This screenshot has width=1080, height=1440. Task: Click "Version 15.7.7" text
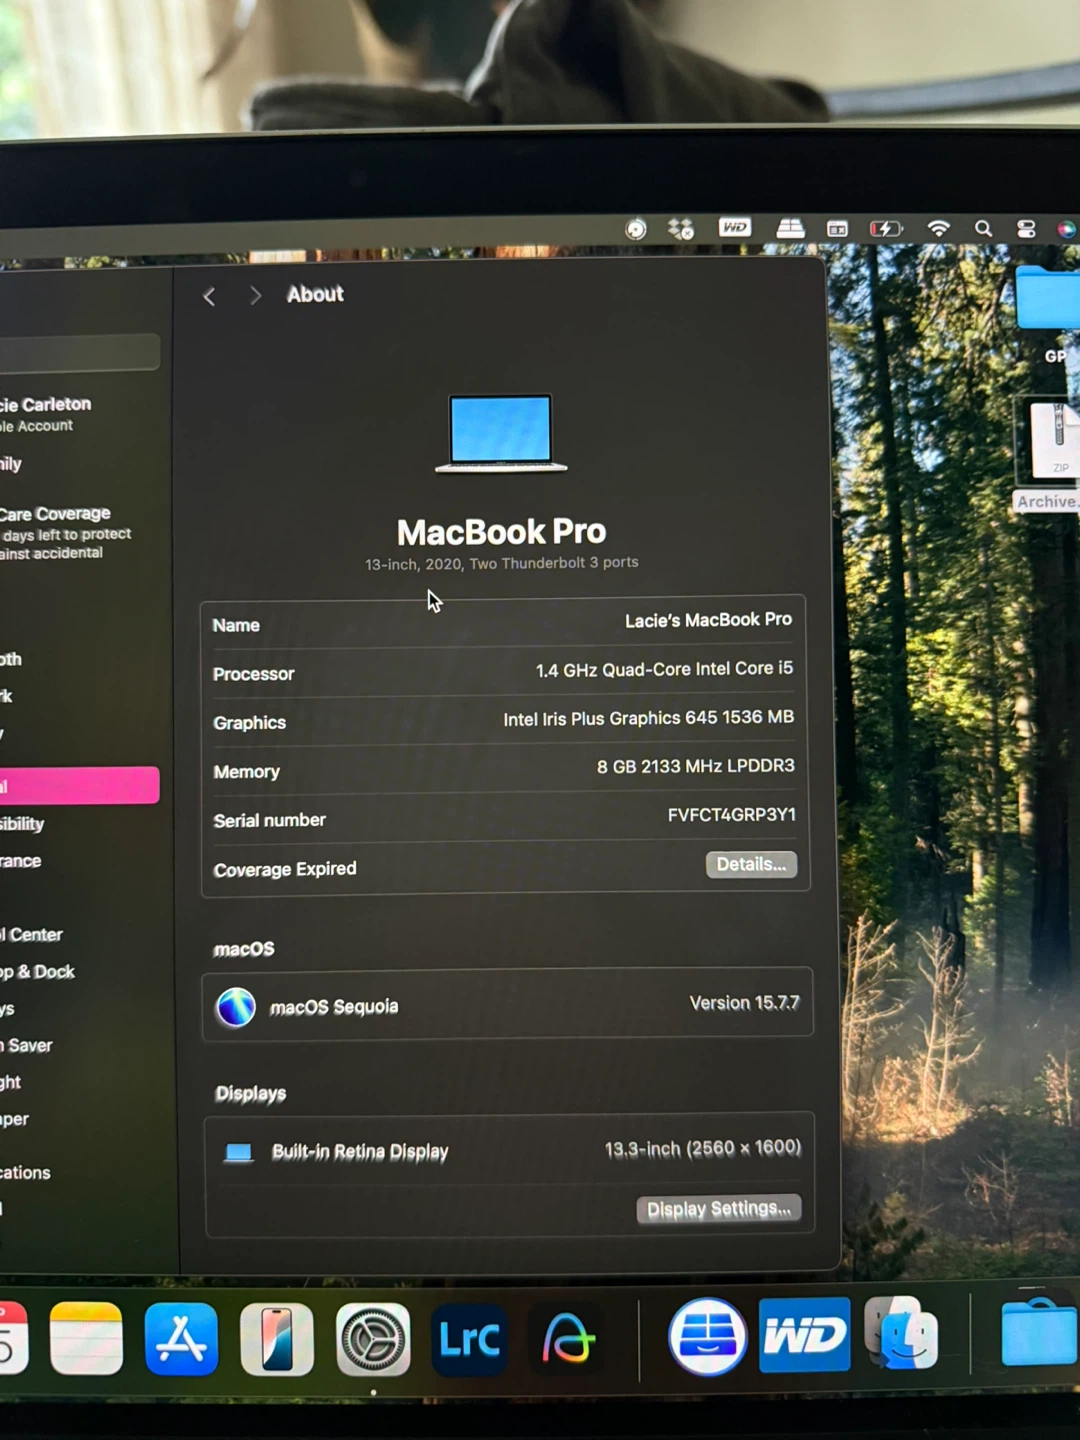coord(745,1003)
